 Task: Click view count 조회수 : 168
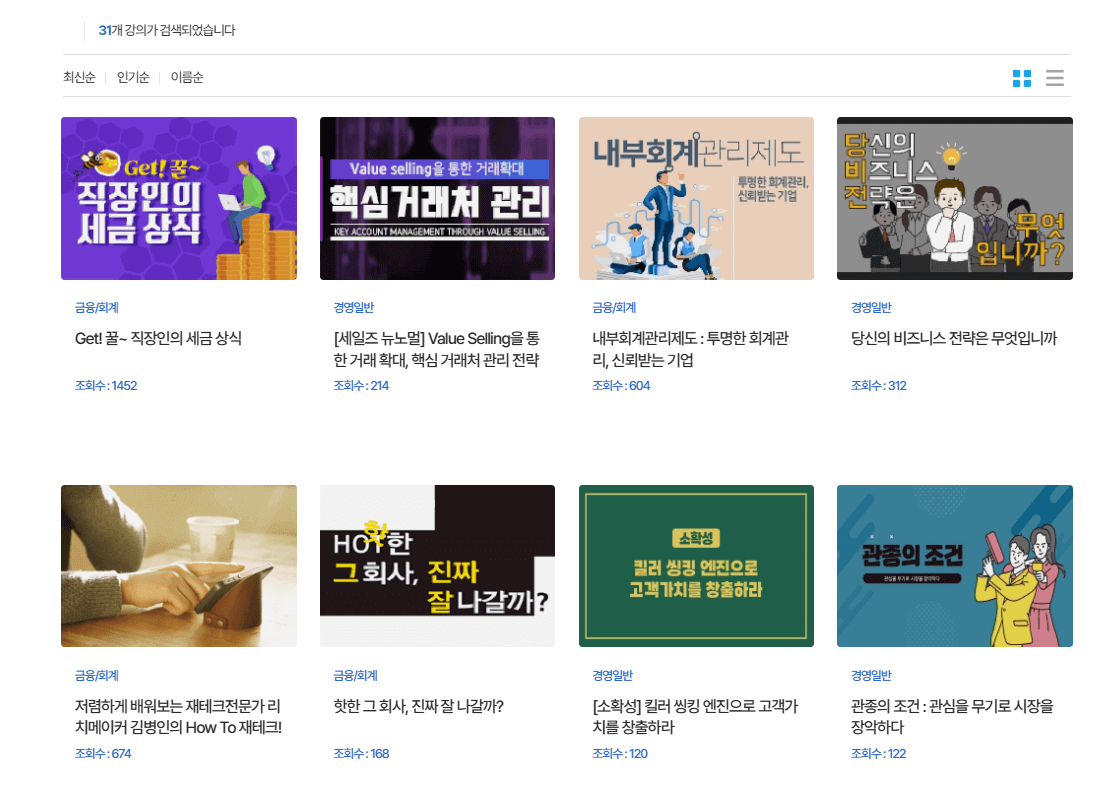361,754
